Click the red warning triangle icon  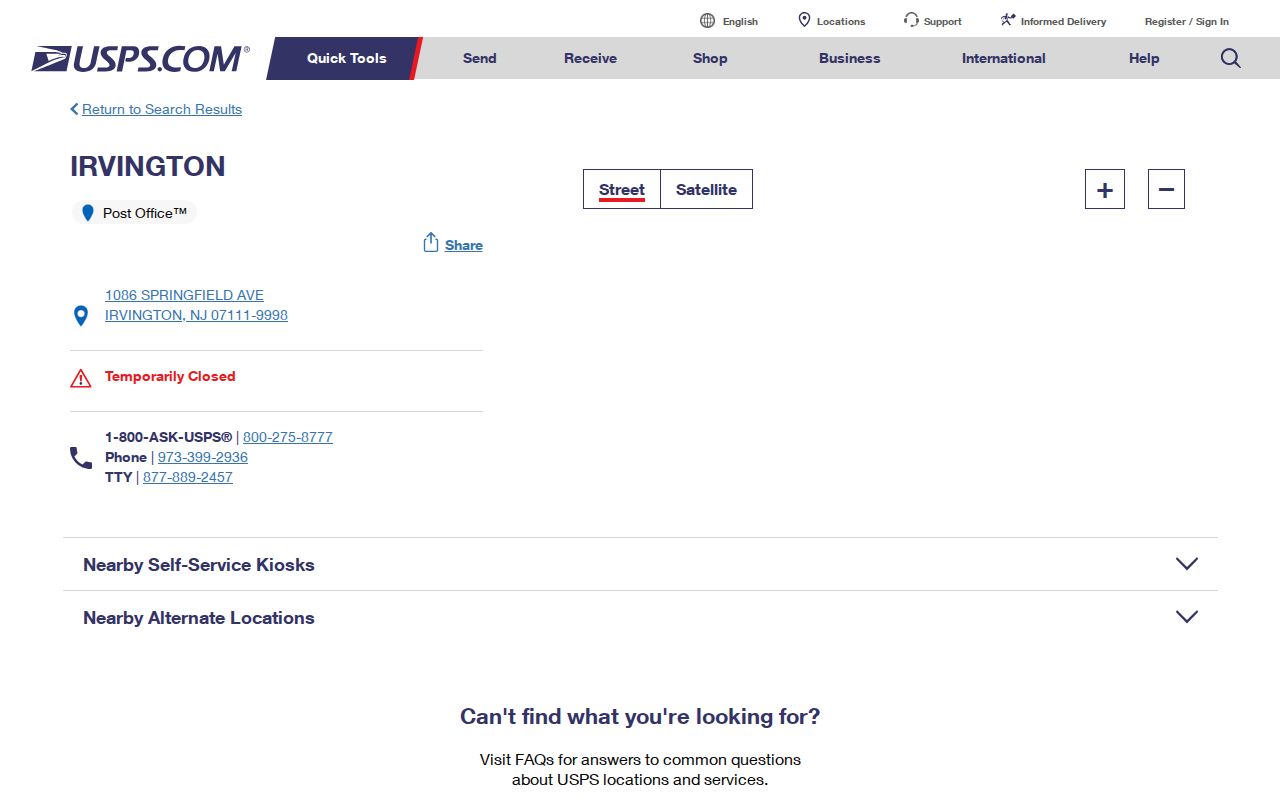tap(81, 378)
